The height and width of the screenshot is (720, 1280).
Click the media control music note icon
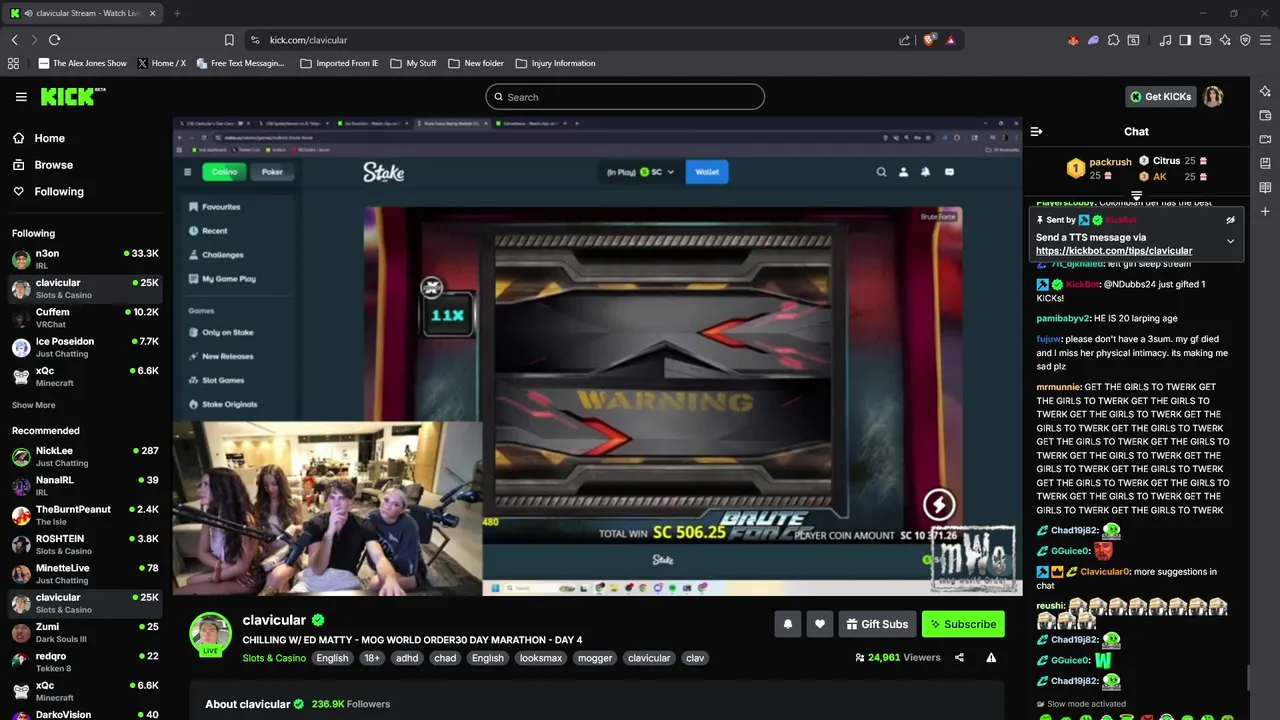click(1165, 40)
